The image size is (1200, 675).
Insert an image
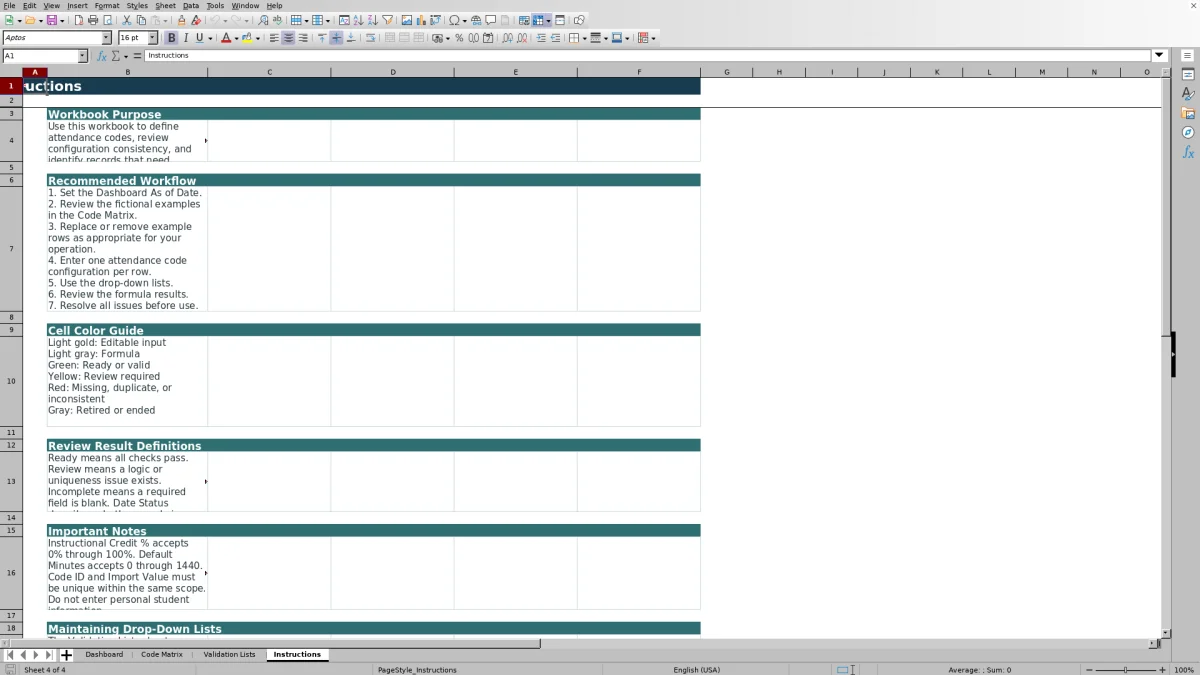[406, 20]
